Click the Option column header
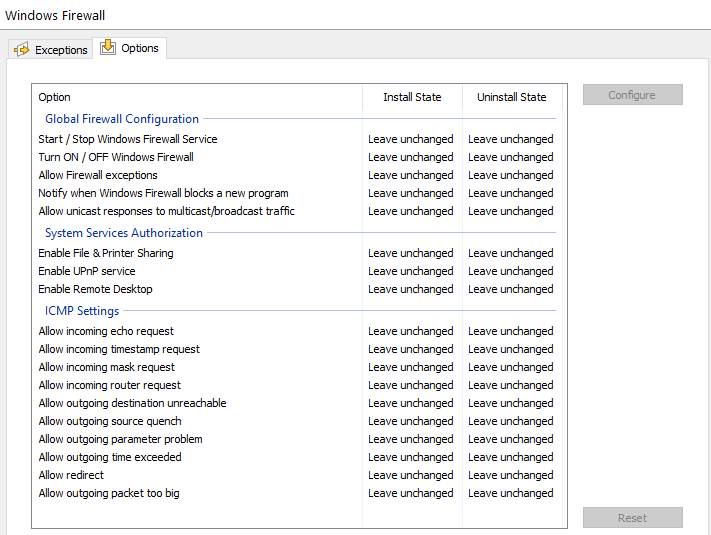711x535 pixels. 197,97
